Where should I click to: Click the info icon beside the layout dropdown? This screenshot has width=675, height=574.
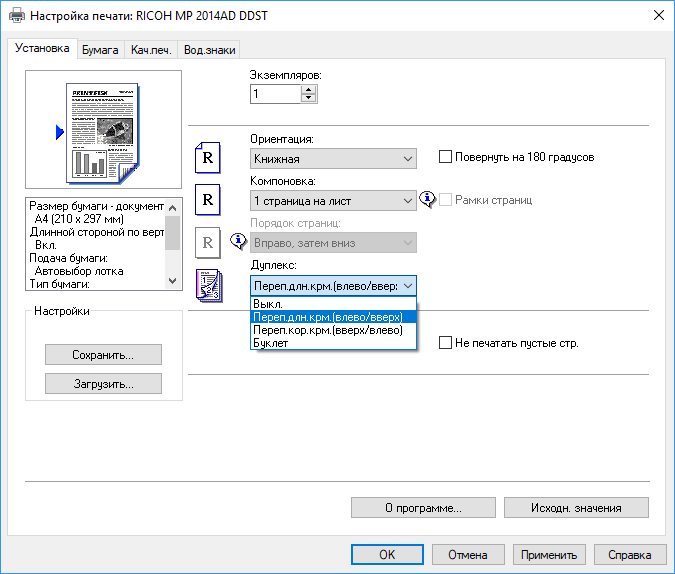click(x=428, y=199)
